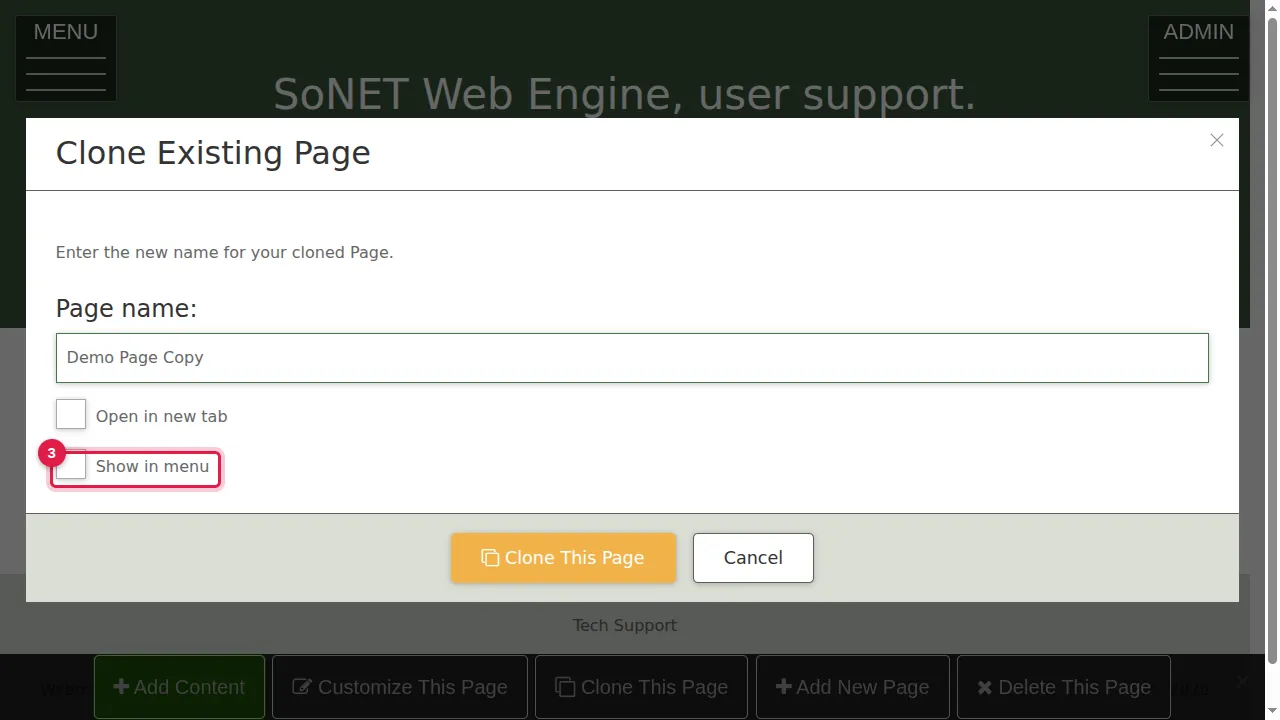This screenshot has height=720, width=1280.
Task: Choose Customize This Page in the bottom toolbar
Action: (400, 687)
